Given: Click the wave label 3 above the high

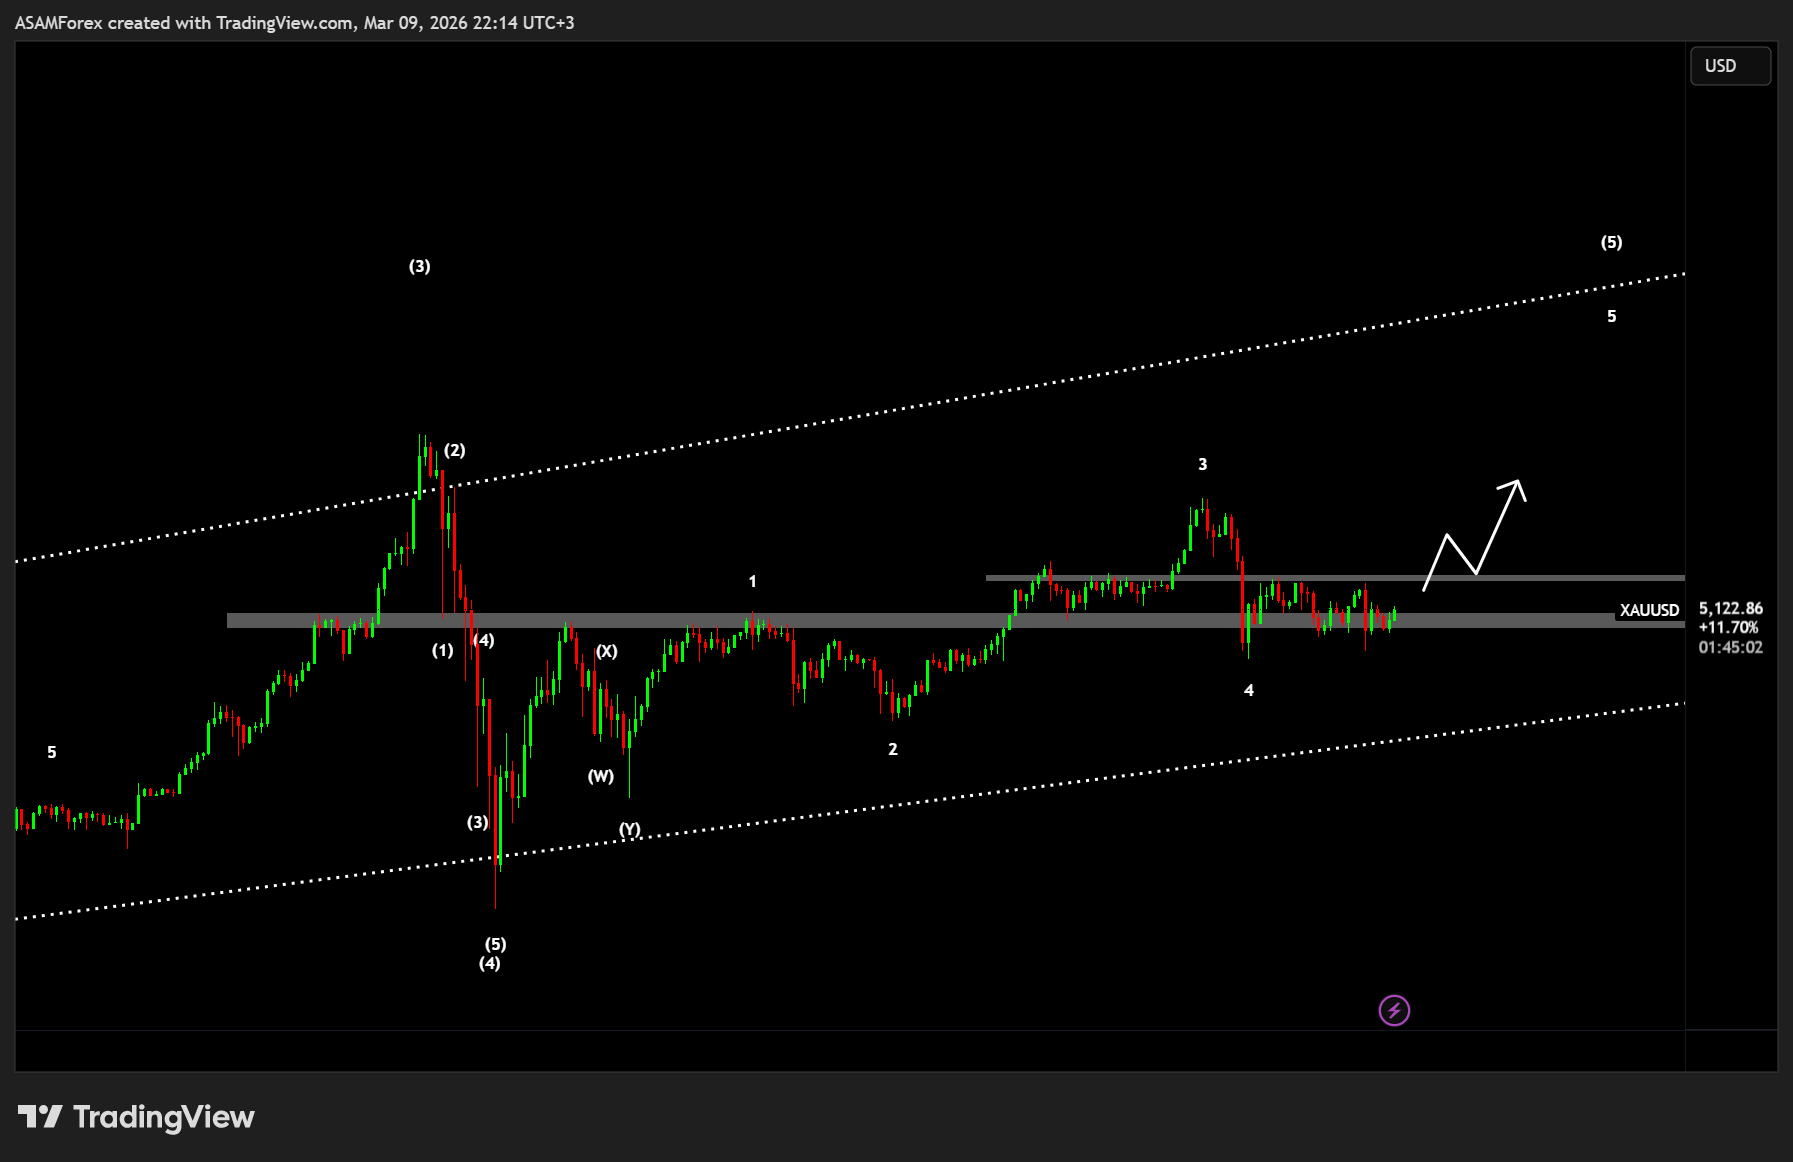Looking at the screenshot, I should [x=1203, y=464].
